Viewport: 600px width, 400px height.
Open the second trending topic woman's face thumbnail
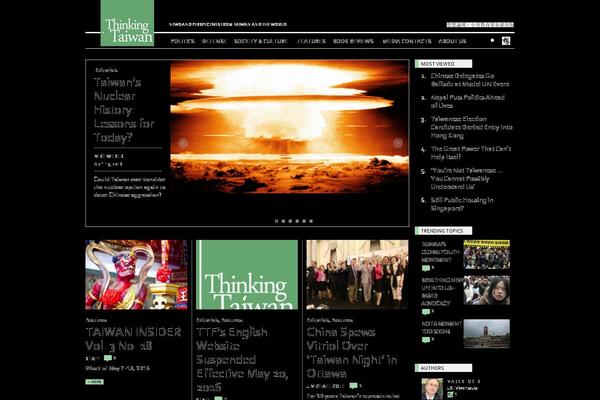click(x=487, y=291)
